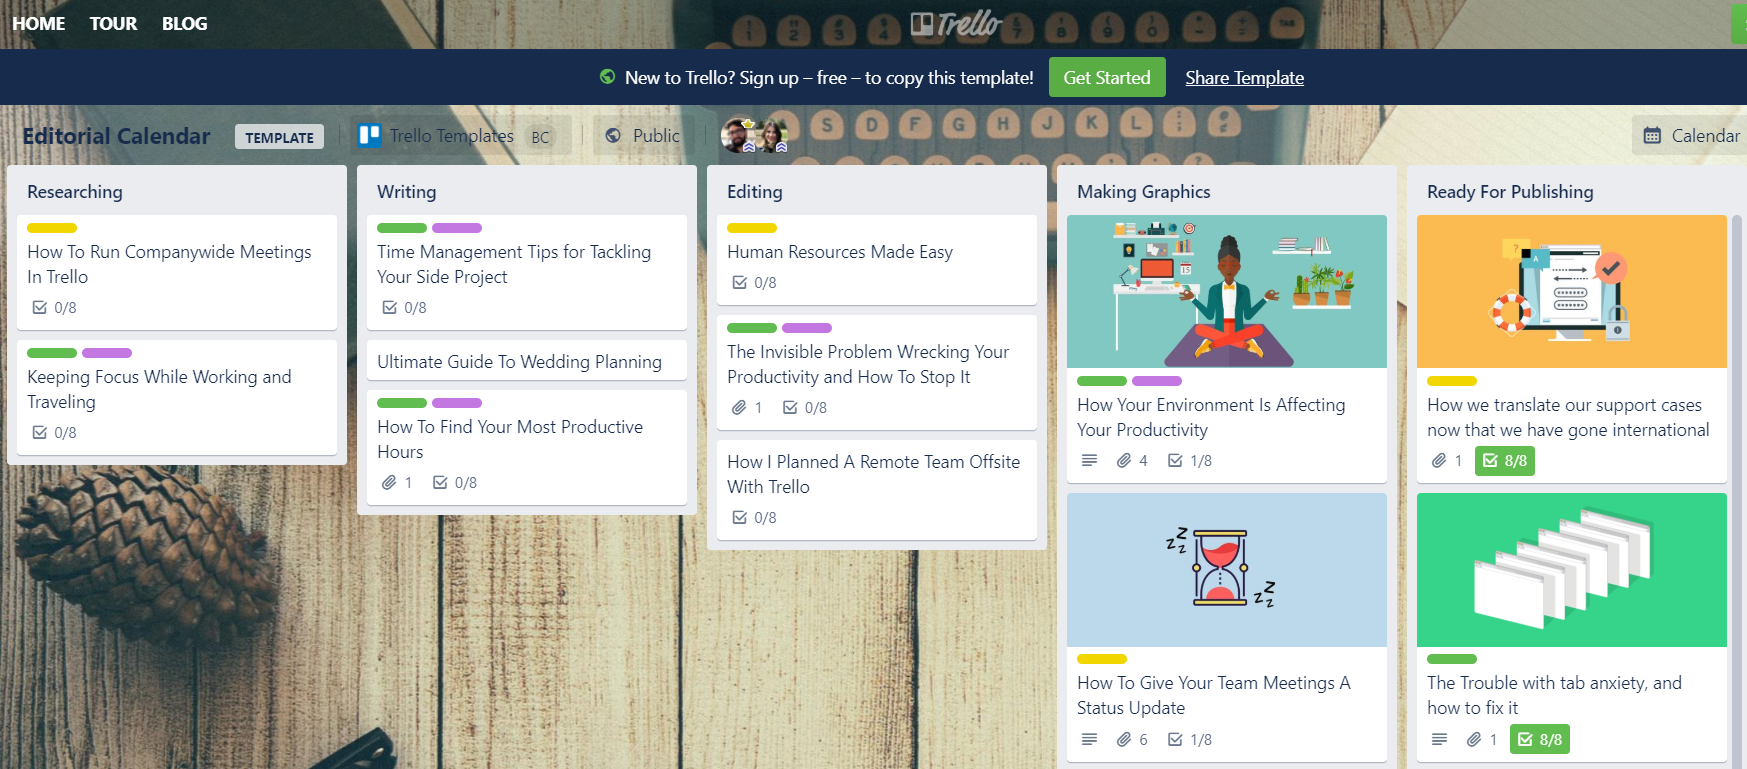
Task: Open the Calendar view button
Action: click(x=1691, y=135)
